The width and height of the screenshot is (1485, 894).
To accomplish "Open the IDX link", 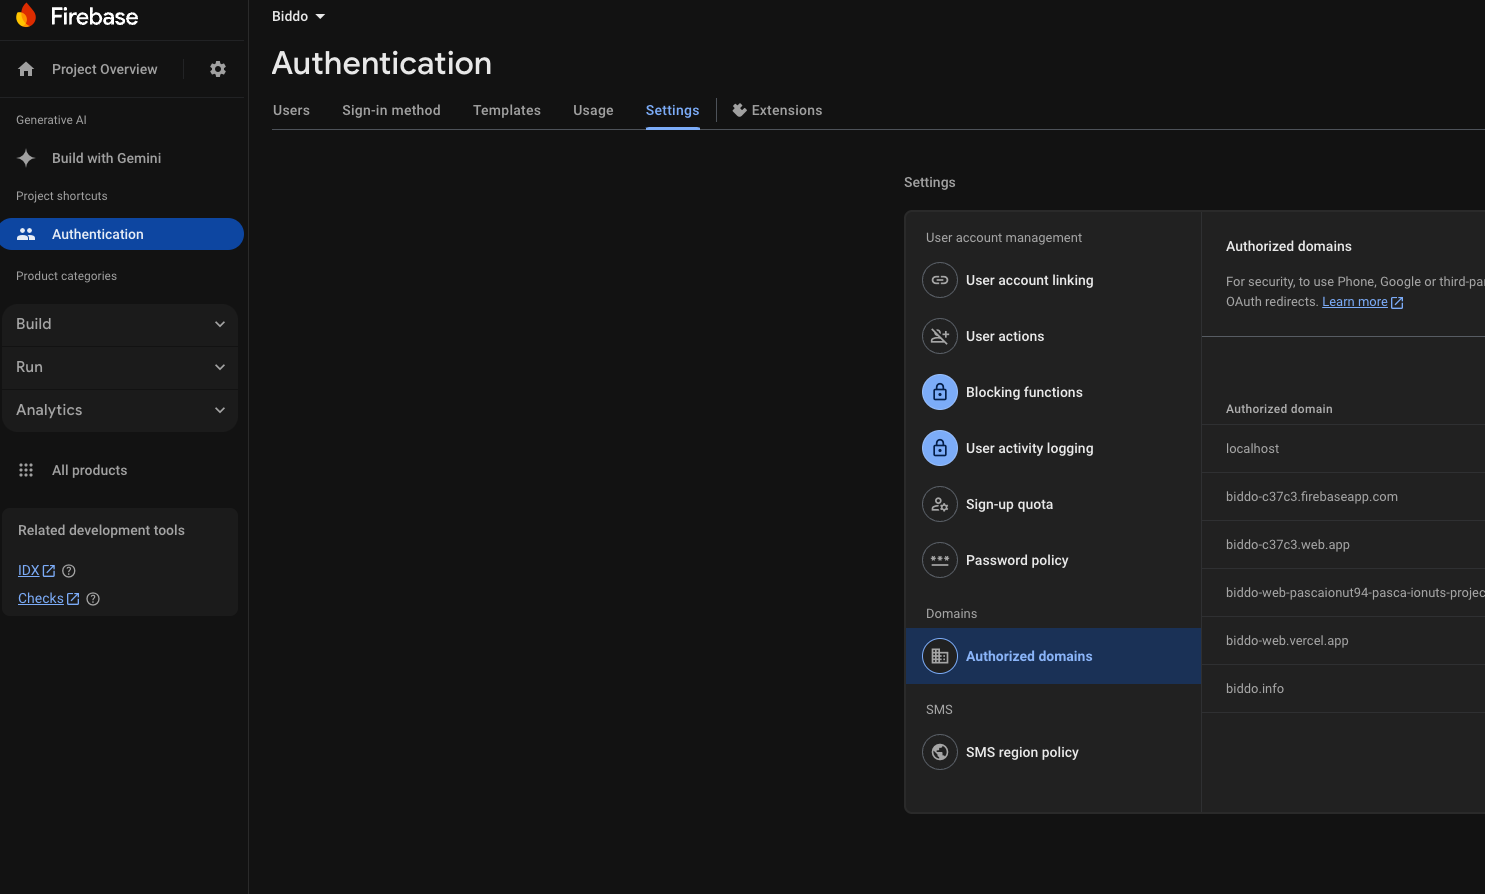I will [28, 571].
